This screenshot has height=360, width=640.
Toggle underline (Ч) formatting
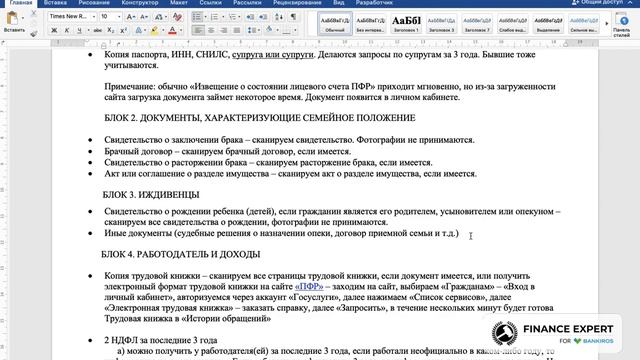point(79,30)
